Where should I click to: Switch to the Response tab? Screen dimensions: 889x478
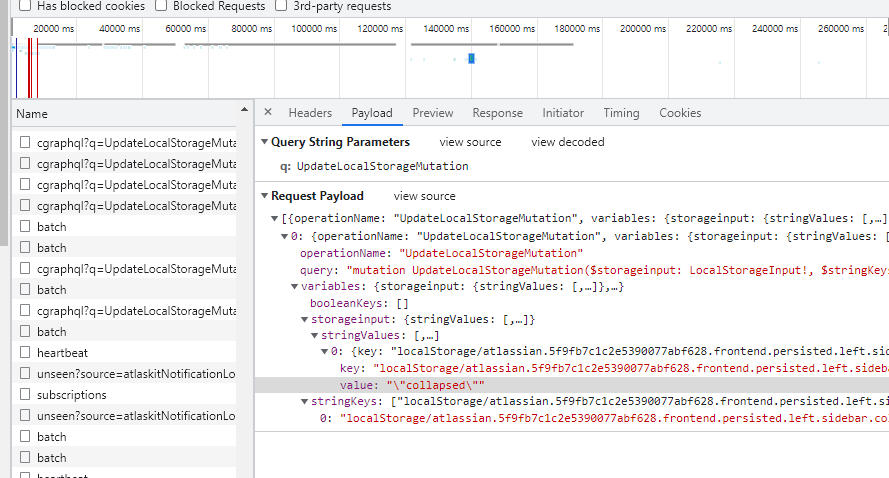coord(498,113)
